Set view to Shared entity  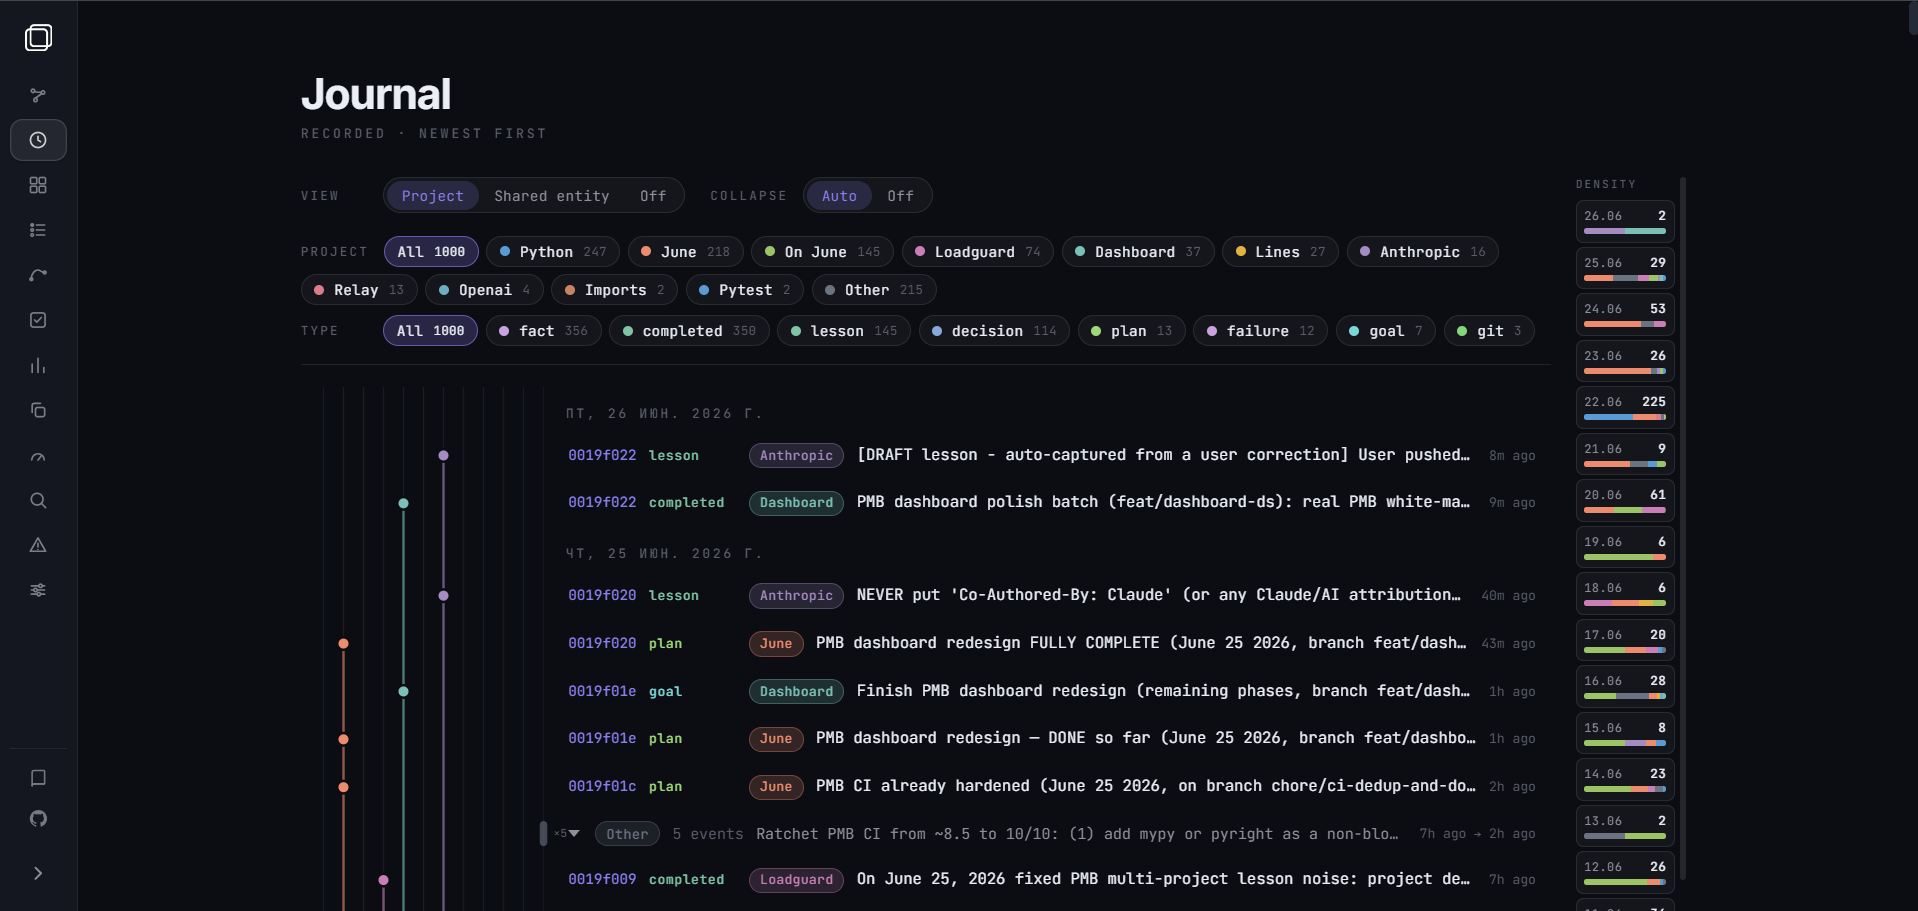click(x=551, y=196)
